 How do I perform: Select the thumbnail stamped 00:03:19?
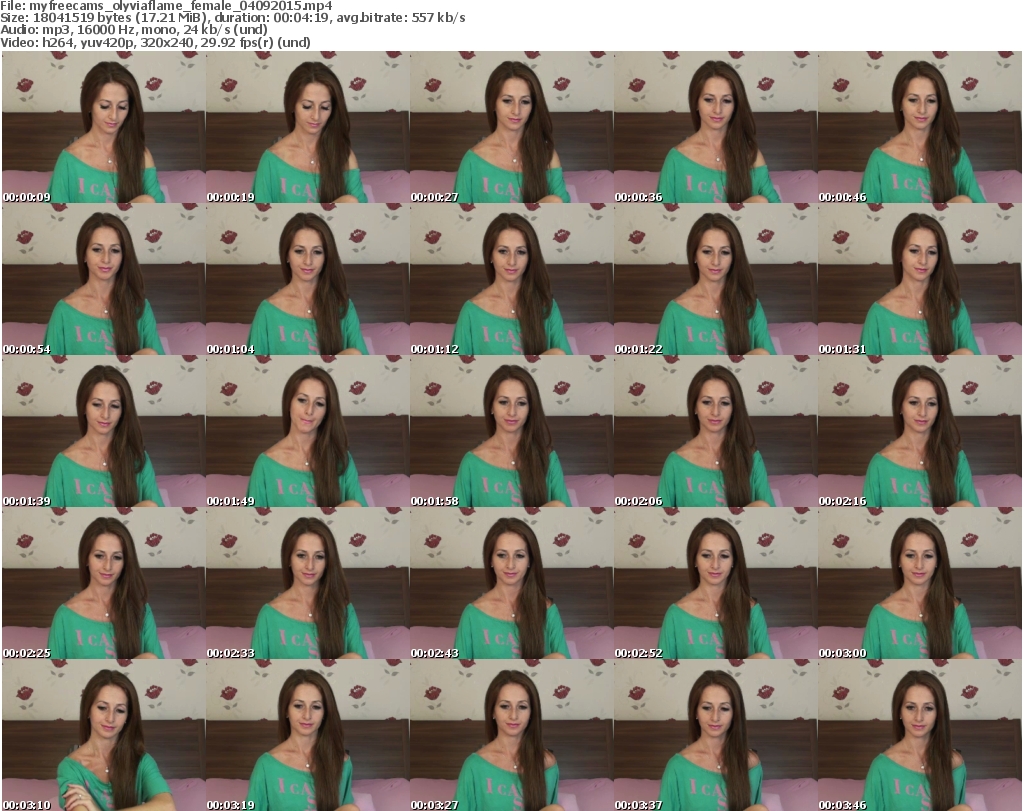tap(308, 735)
